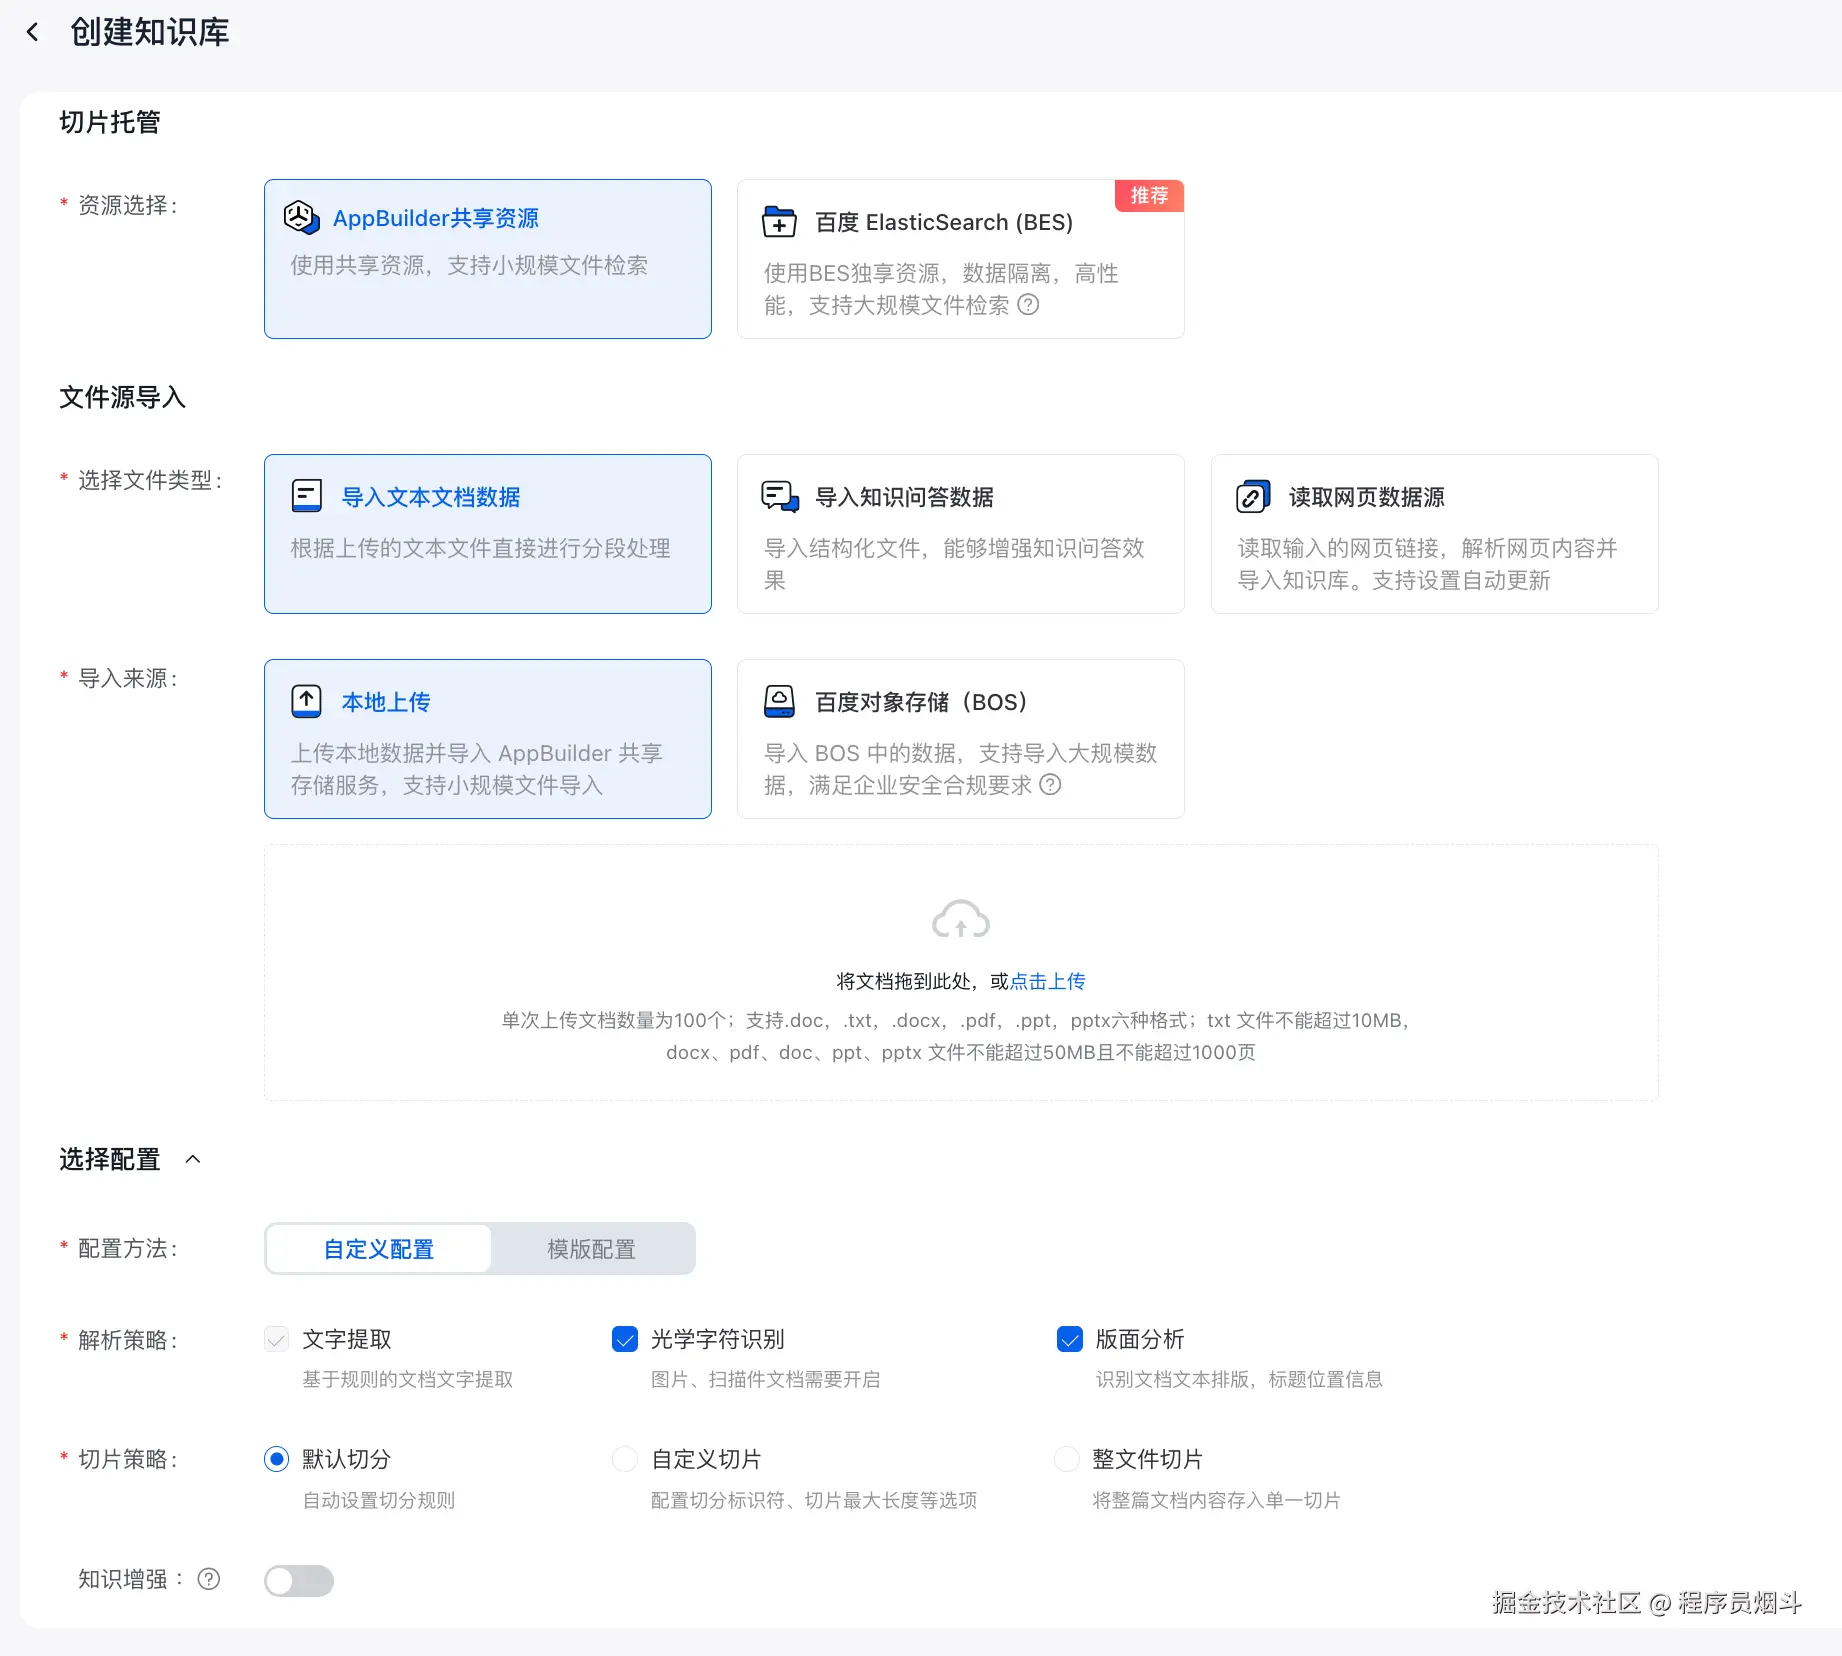The image size is (1842, 1656).
Task: Collapse the 选择配置 section
Action: point(193,1159)
